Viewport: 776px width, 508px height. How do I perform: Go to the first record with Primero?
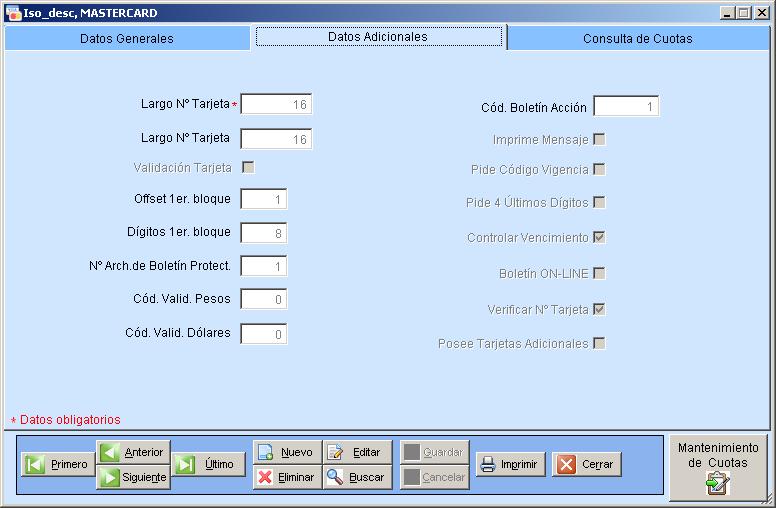coord(57,464)
